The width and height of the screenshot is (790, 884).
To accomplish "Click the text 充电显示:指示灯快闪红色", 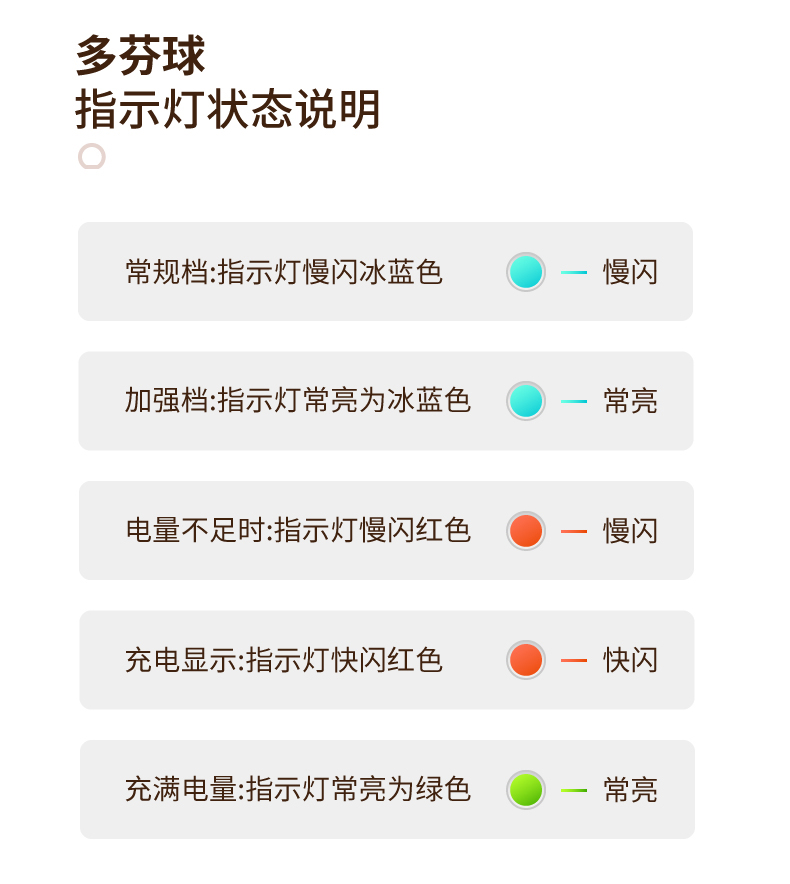I will click(284, 660).
